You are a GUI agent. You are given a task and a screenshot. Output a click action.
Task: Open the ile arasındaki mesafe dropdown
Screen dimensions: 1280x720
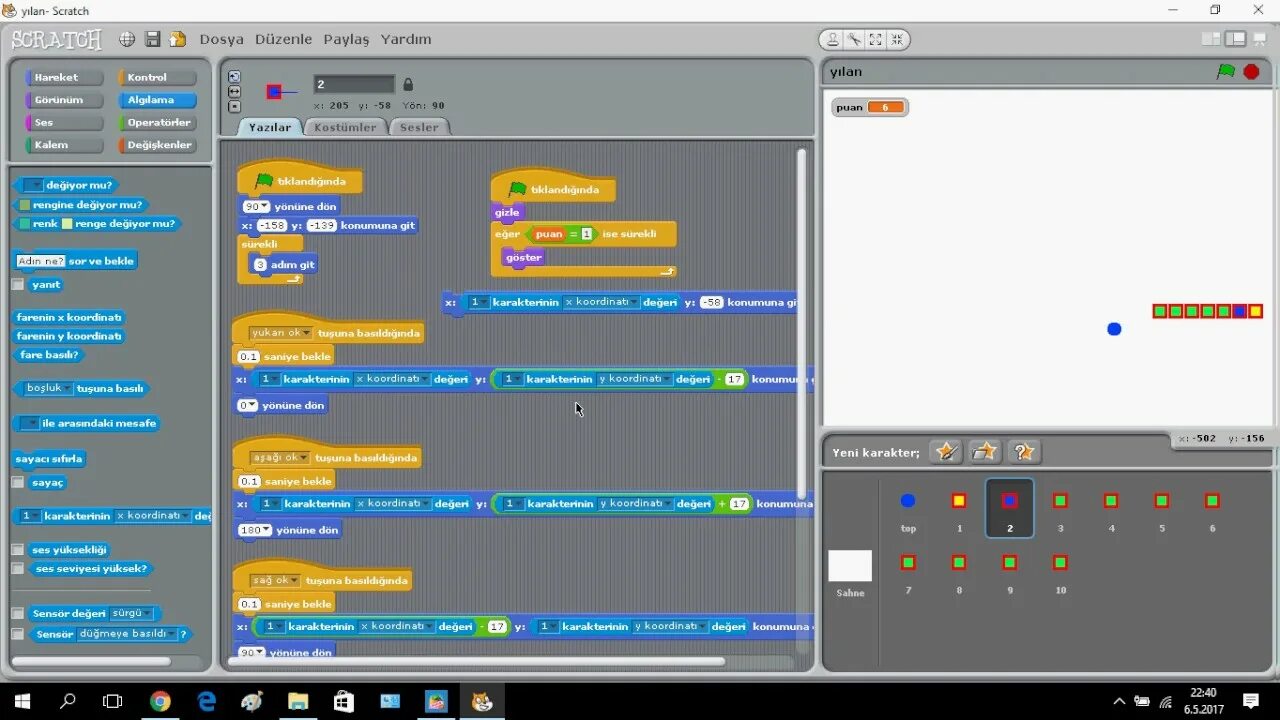click(x=29, y=423)
